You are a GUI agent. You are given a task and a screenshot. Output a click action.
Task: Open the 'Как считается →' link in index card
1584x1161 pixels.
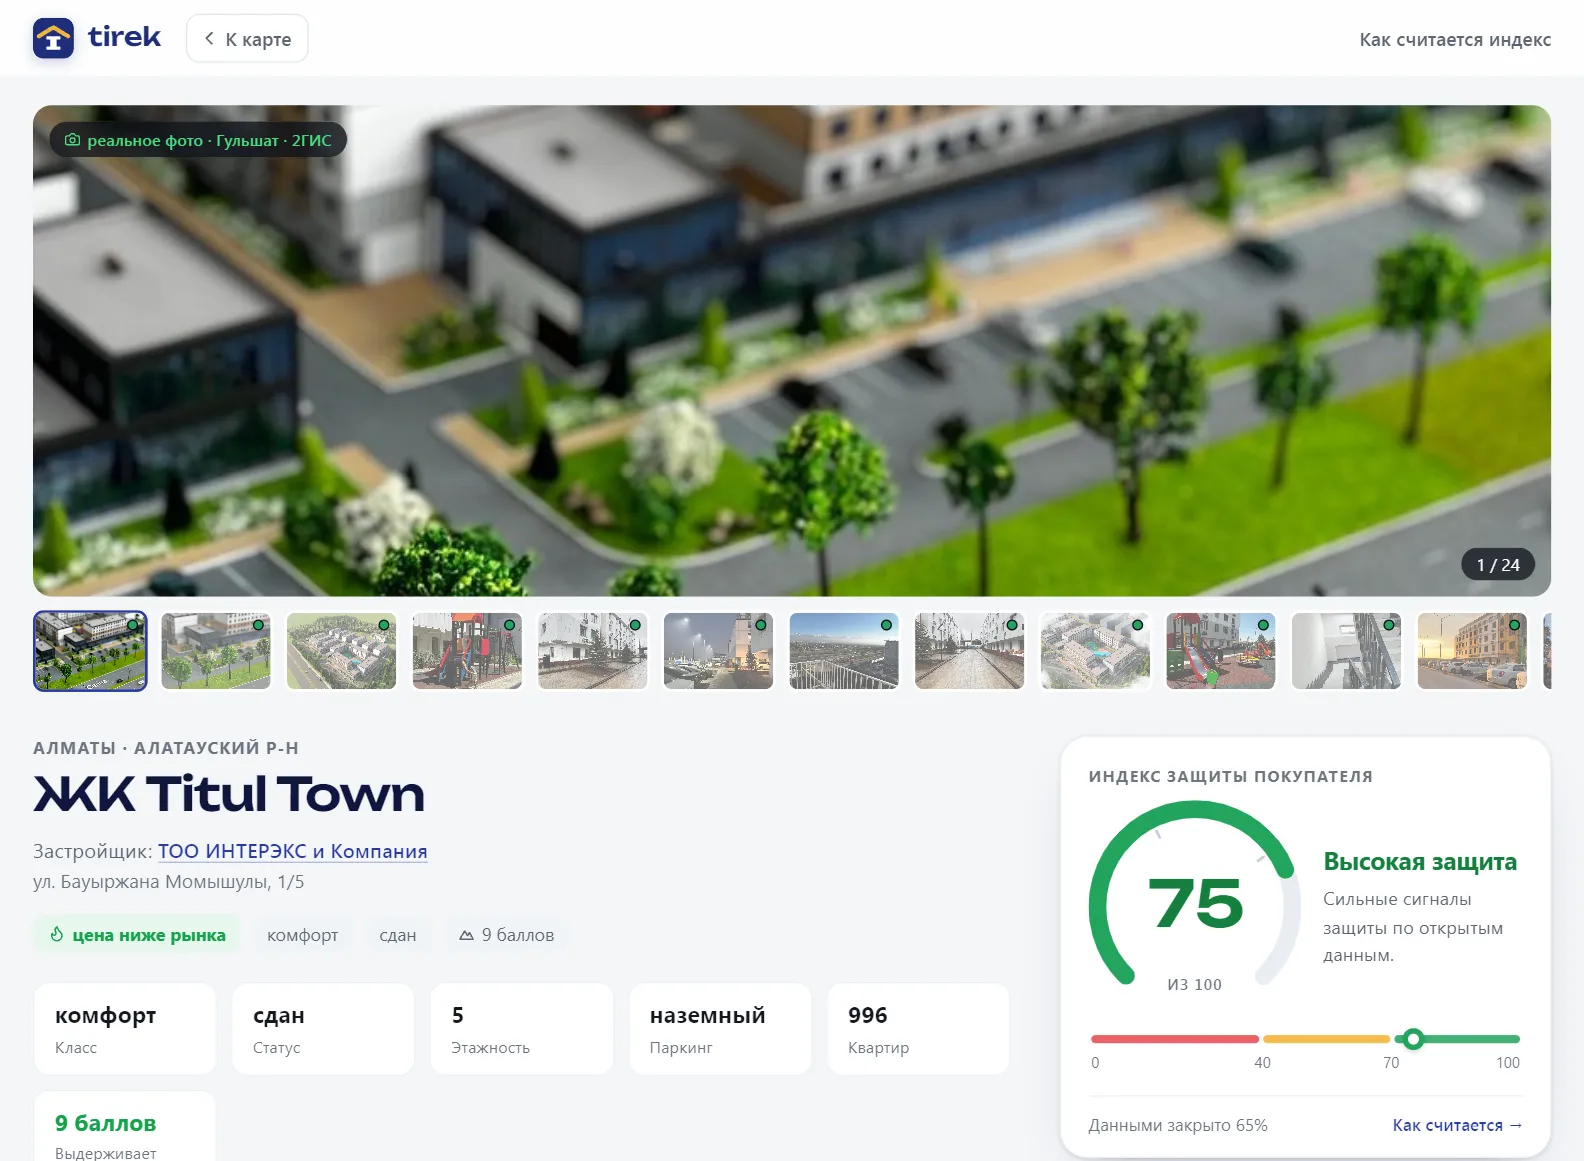click(1457, 1125)
